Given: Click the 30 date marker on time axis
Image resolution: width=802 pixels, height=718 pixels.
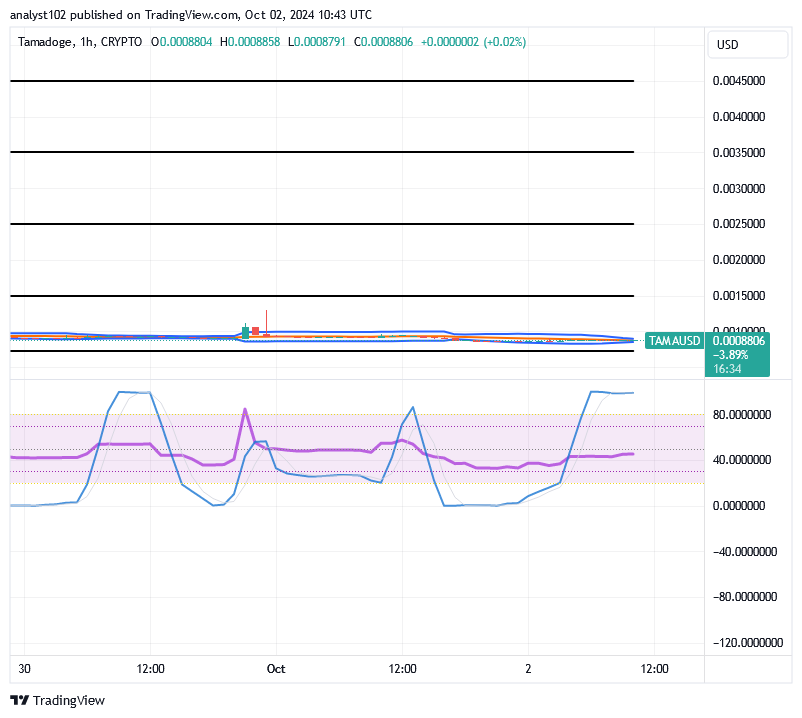Looking at the screenshot, I should coord(24,668).
